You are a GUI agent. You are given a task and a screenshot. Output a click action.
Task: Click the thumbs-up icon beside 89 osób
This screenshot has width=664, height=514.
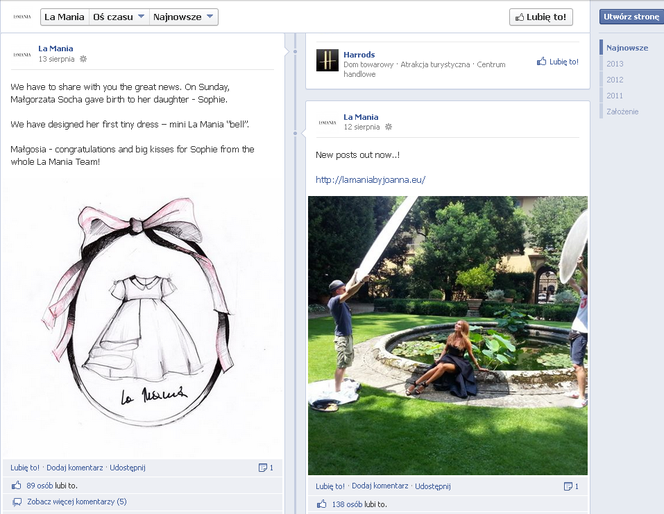(16, 485)
